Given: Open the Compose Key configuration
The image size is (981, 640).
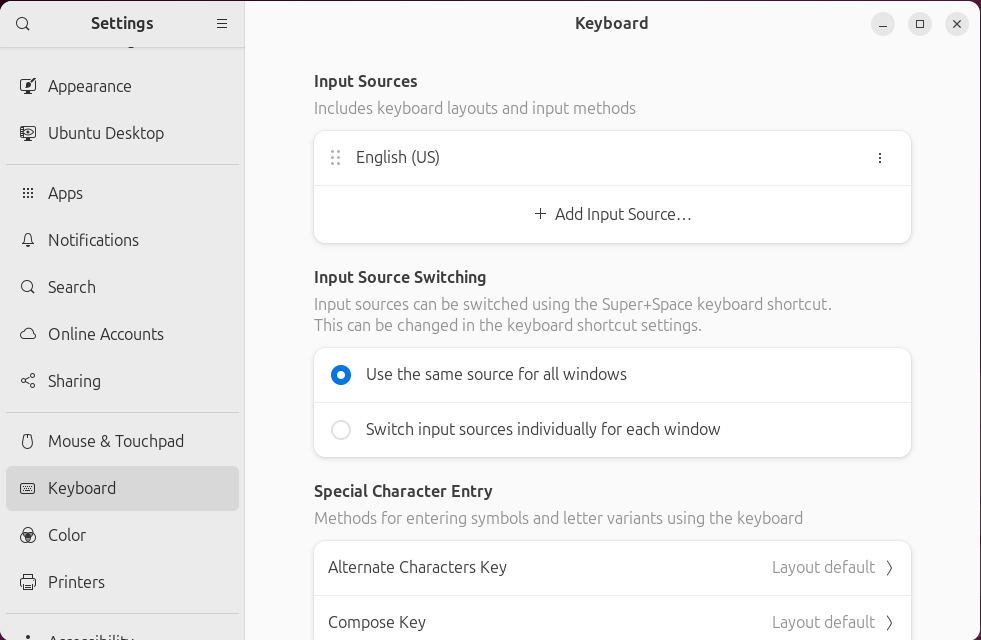Looking at the screenshot, I should coord(611,621).
